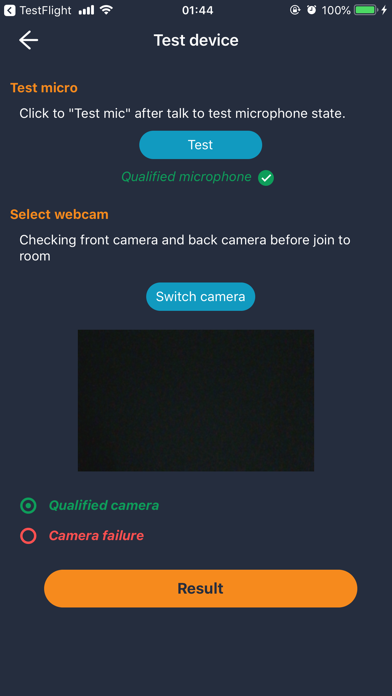Tap the back arrow icon
Screen dimensions: 392x696
28,40
